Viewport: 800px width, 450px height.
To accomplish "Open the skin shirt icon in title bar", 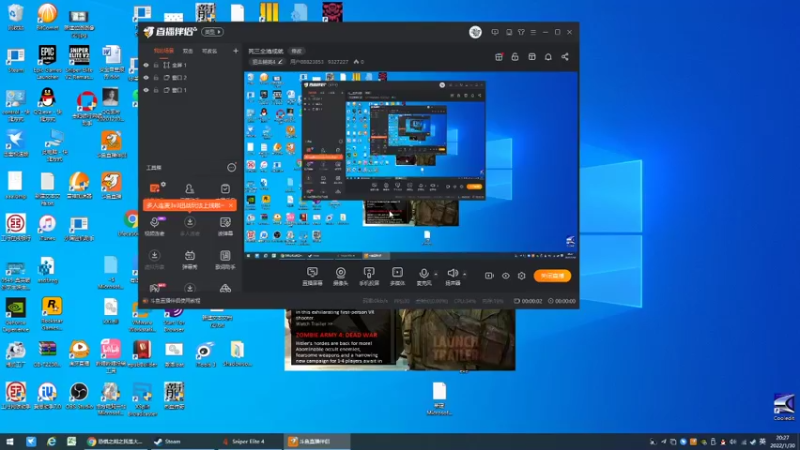I will [521, 32].
